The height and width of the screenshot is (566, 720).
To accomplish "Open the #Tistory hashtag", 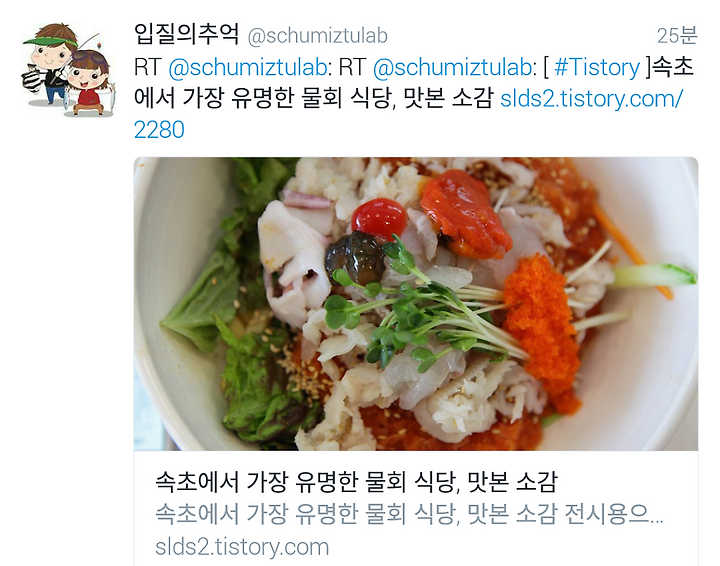I will pyautogui.click(x=597, y=67).
